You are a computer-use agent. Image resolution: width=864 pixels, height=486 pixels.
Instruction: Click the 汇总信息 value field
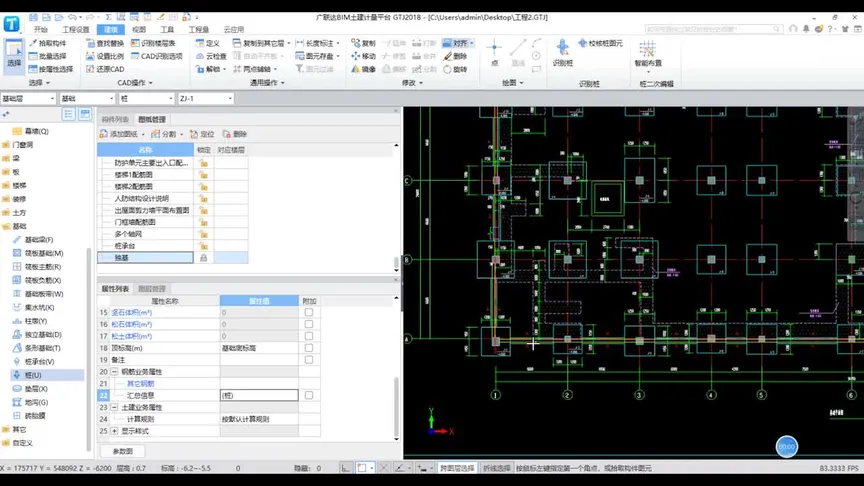258,395
